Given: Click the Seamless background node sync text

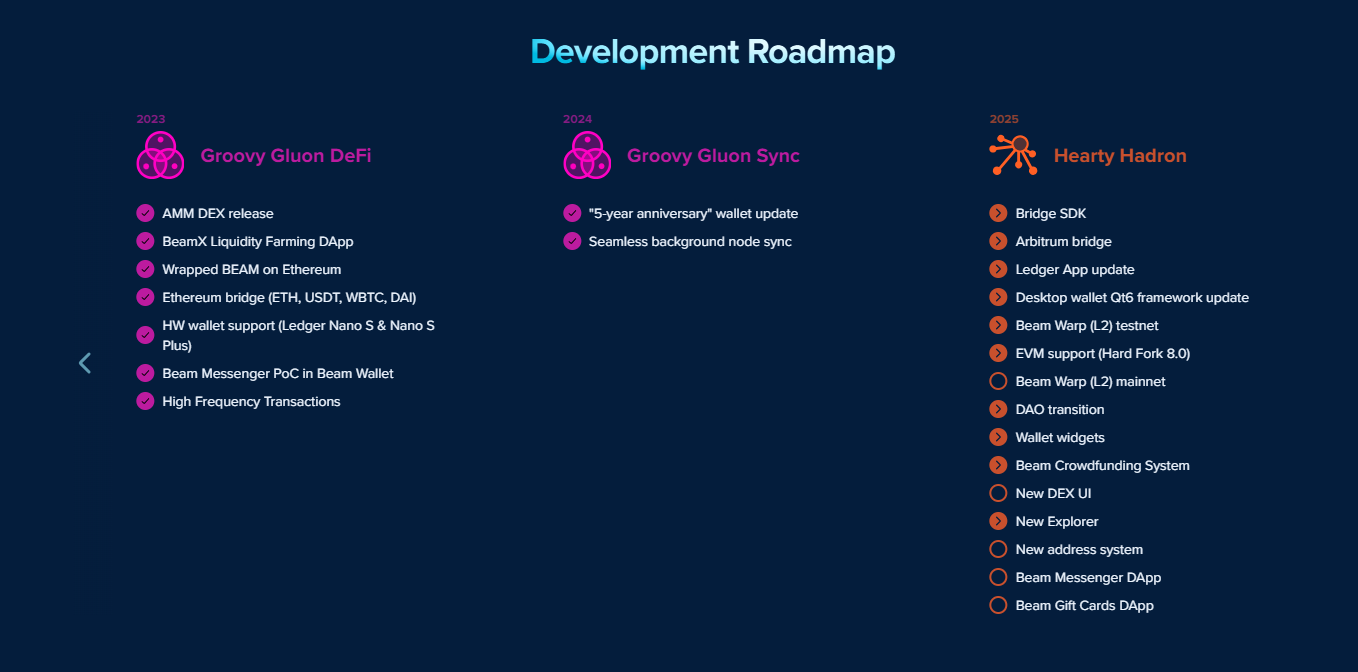Looking at the screenshot, I should [690, 241].
